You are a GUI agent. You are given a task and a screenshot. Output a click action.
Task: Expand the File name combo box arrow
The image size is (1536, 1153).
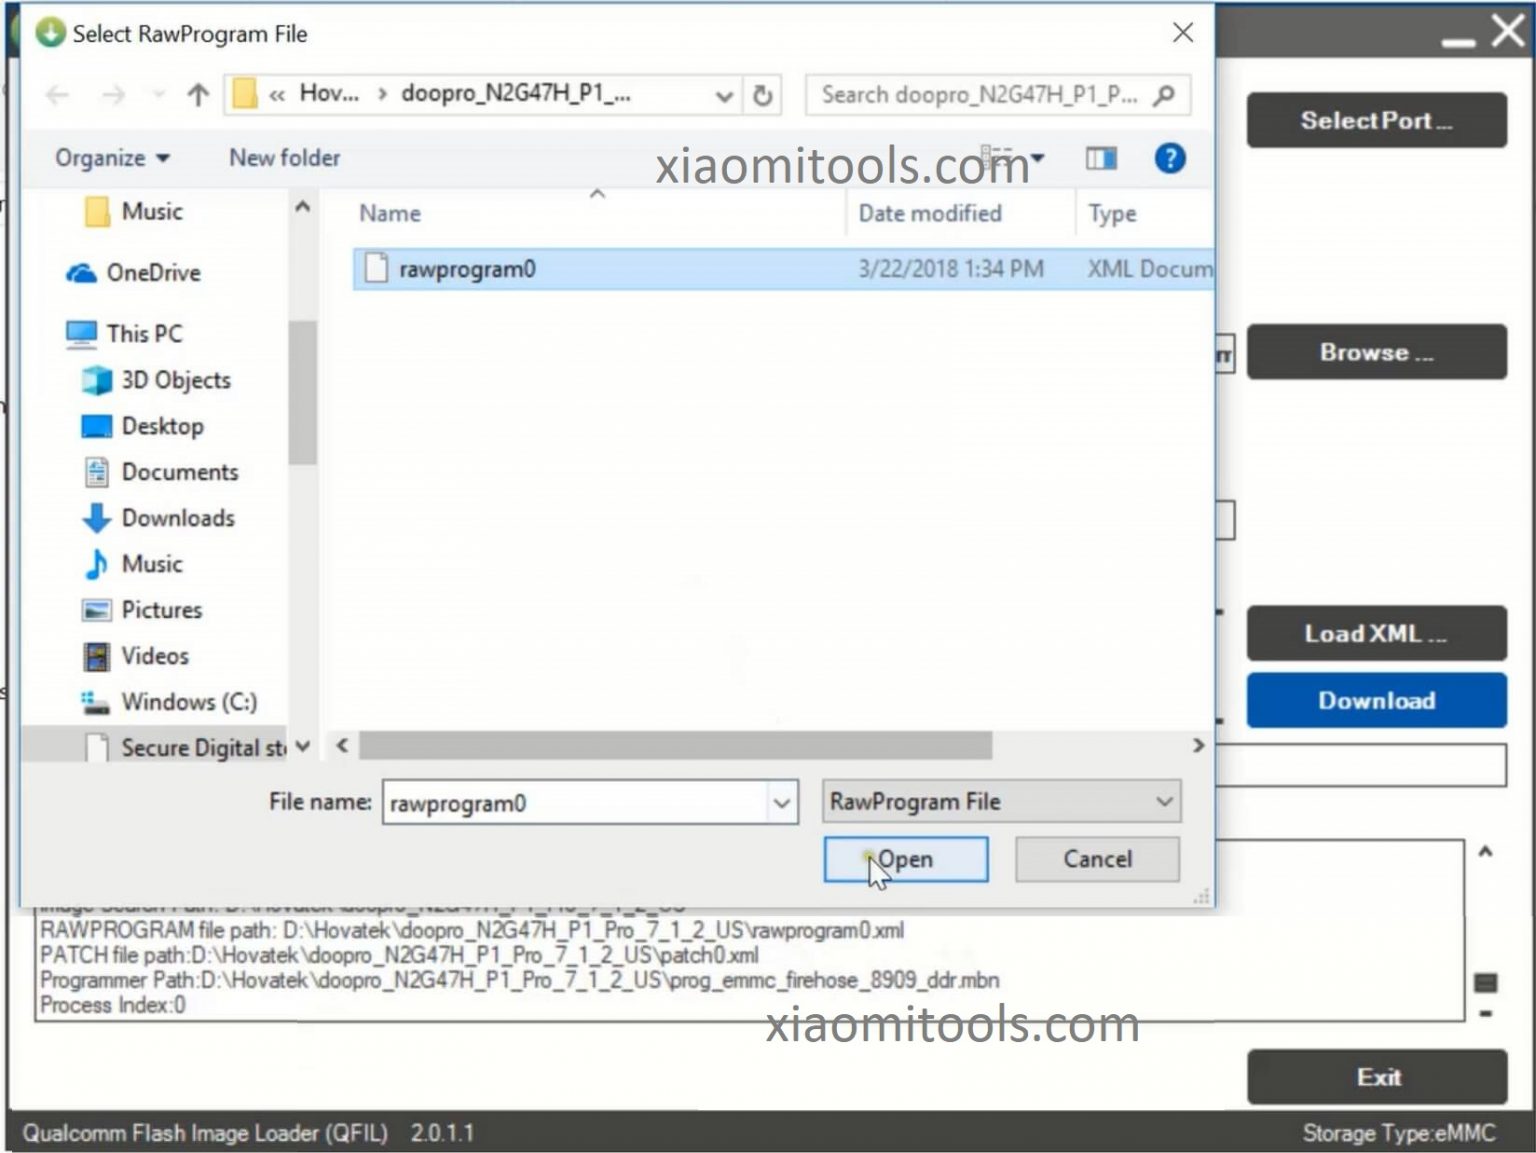tap(782, 801)
